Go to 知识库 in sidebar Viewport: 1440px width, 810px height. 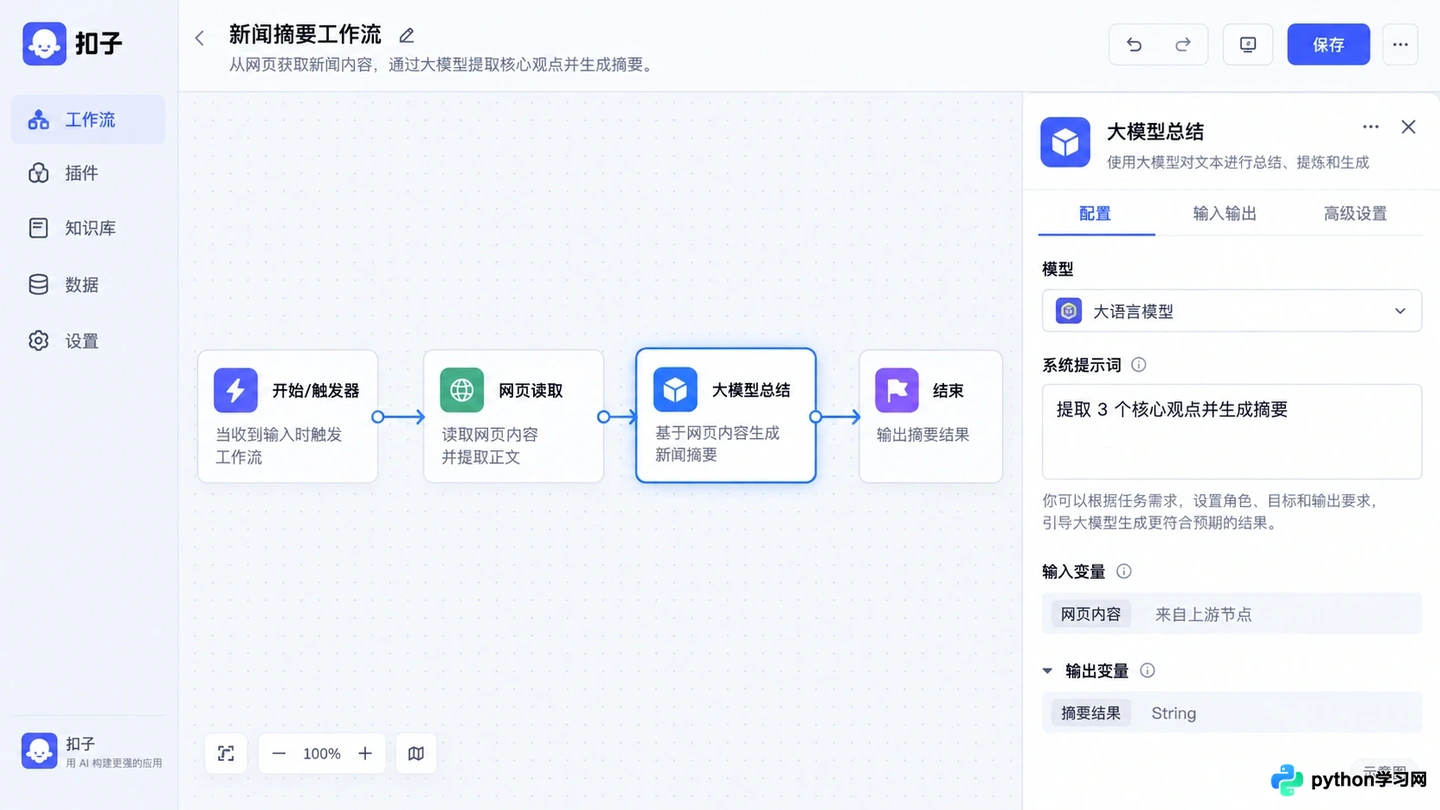click(x=89, y=228)
